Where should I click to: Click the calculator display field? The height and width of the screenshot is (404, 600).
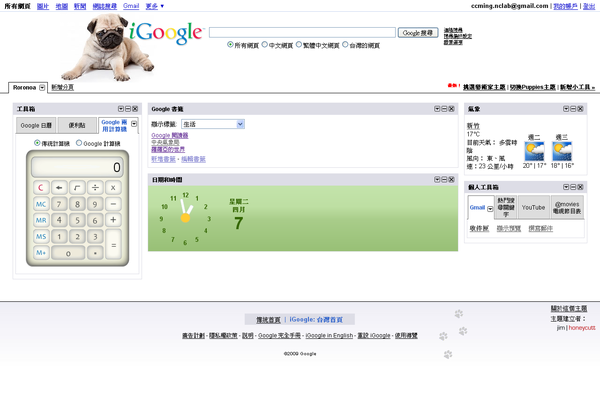click(x=77, y=167)
